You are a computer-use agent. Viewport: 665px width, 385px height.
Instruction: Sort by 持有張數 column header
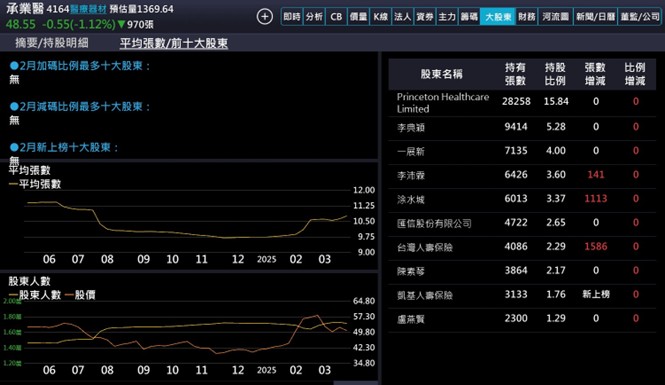click(515, 74)
